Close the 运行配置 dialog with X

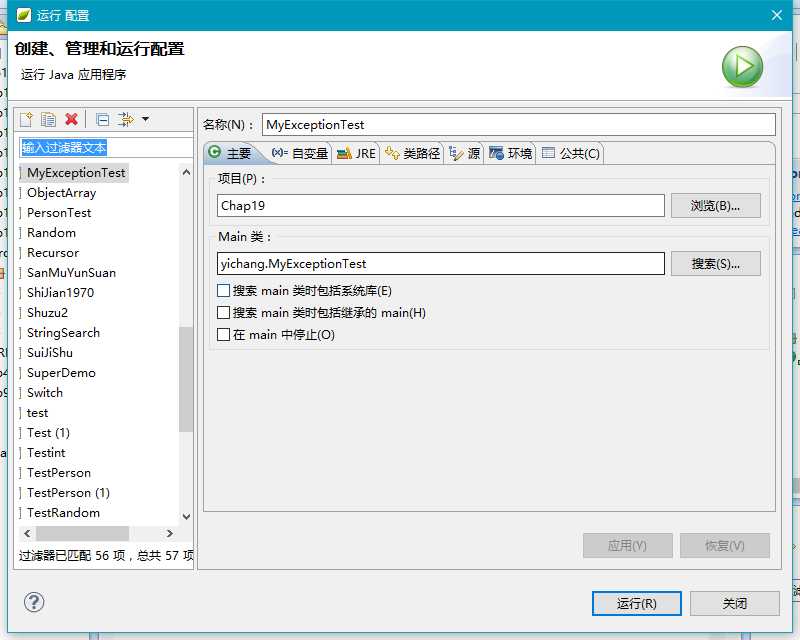click(x=777, y=15)
